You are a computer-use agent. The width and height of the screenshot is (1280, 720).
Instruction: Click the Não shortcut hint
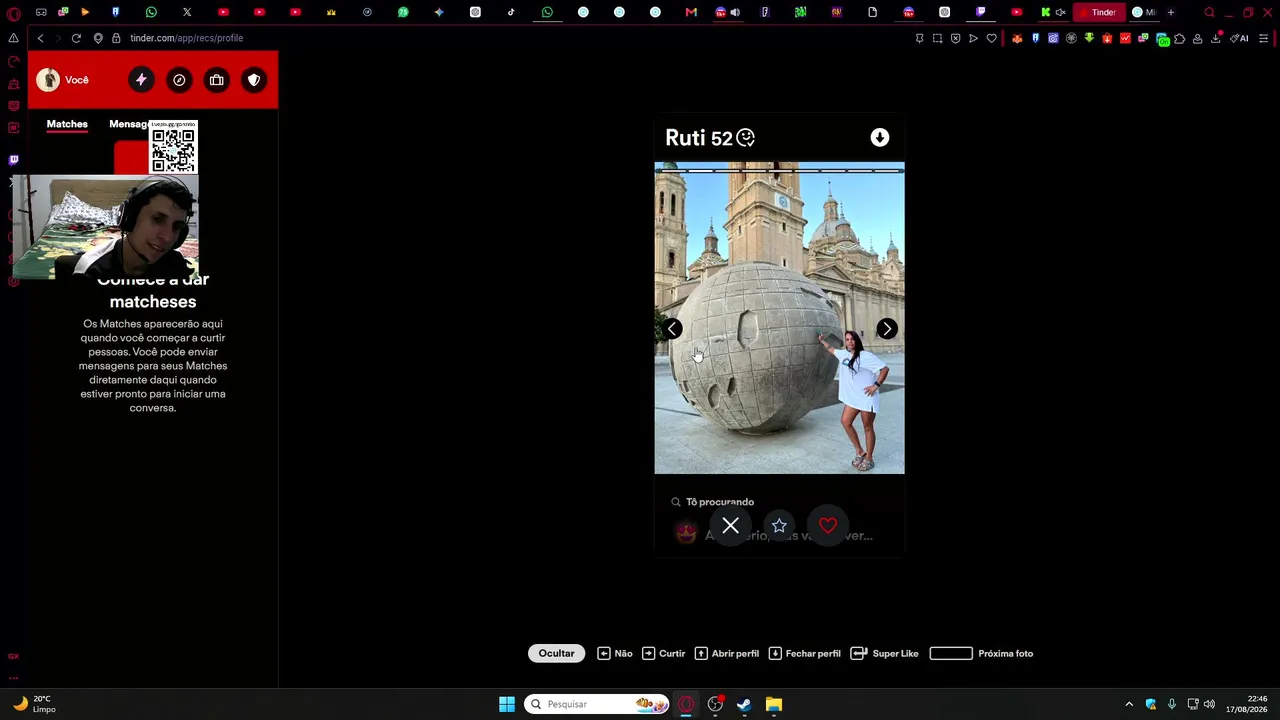click(615, 654)
